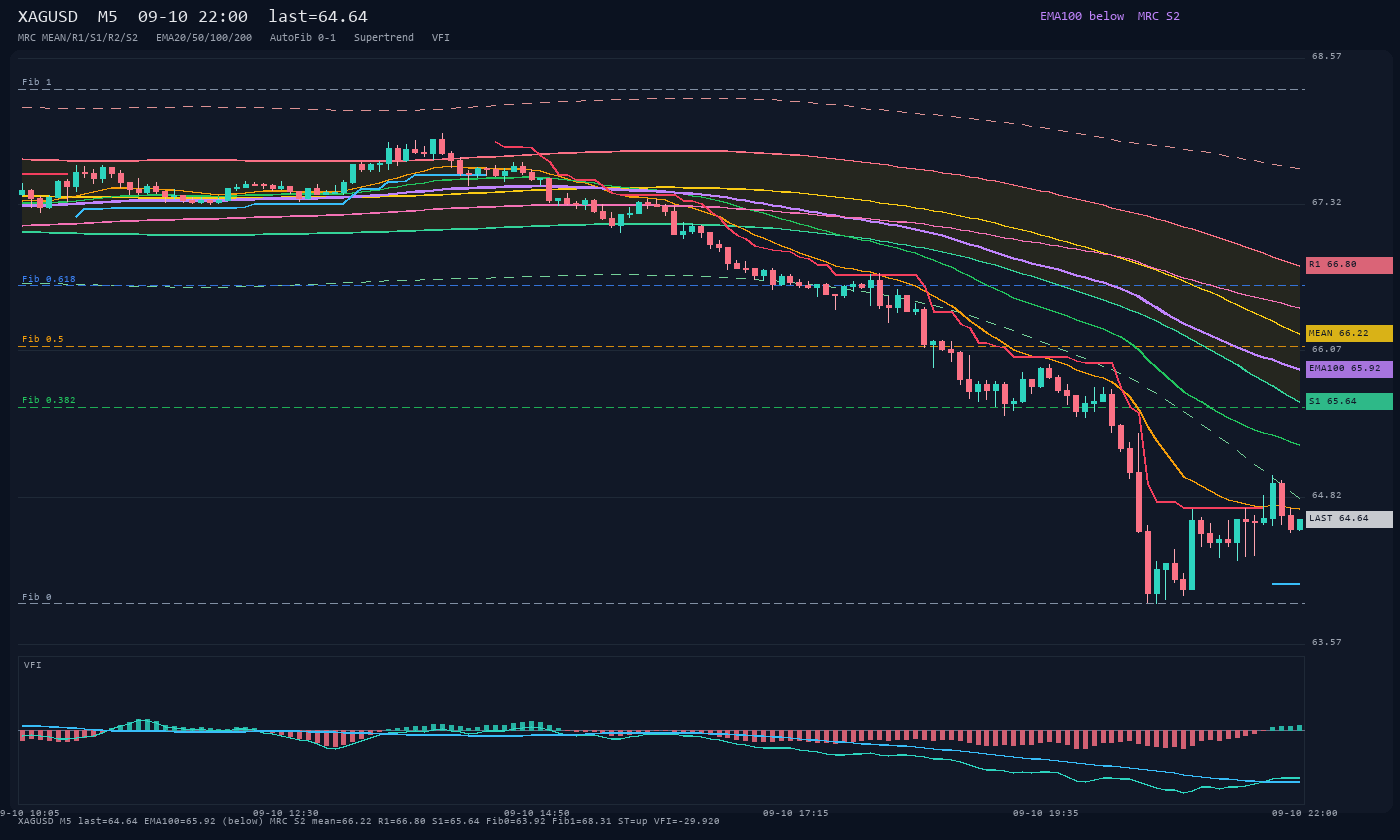Click the Supertrend legend entry

pyautogui.click(x=384, y=38)
